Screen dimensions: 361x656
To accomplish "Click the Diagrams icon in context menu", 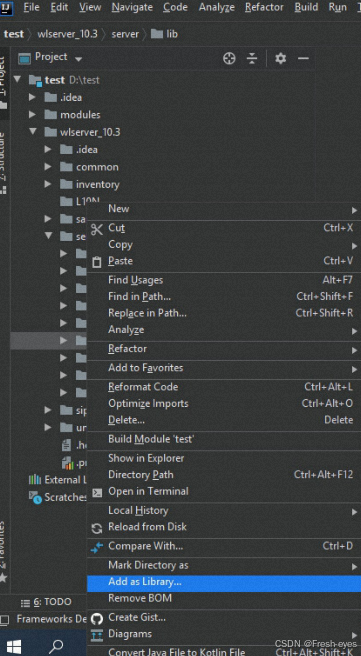I will click(x=97, y=635).
